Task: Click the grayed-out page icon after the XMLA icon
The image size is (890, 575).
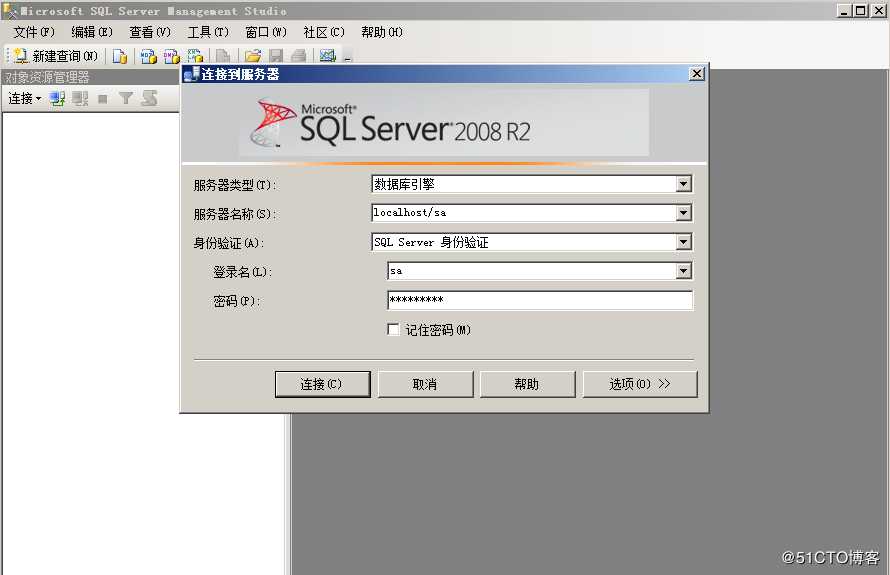Action: point(222,56)
